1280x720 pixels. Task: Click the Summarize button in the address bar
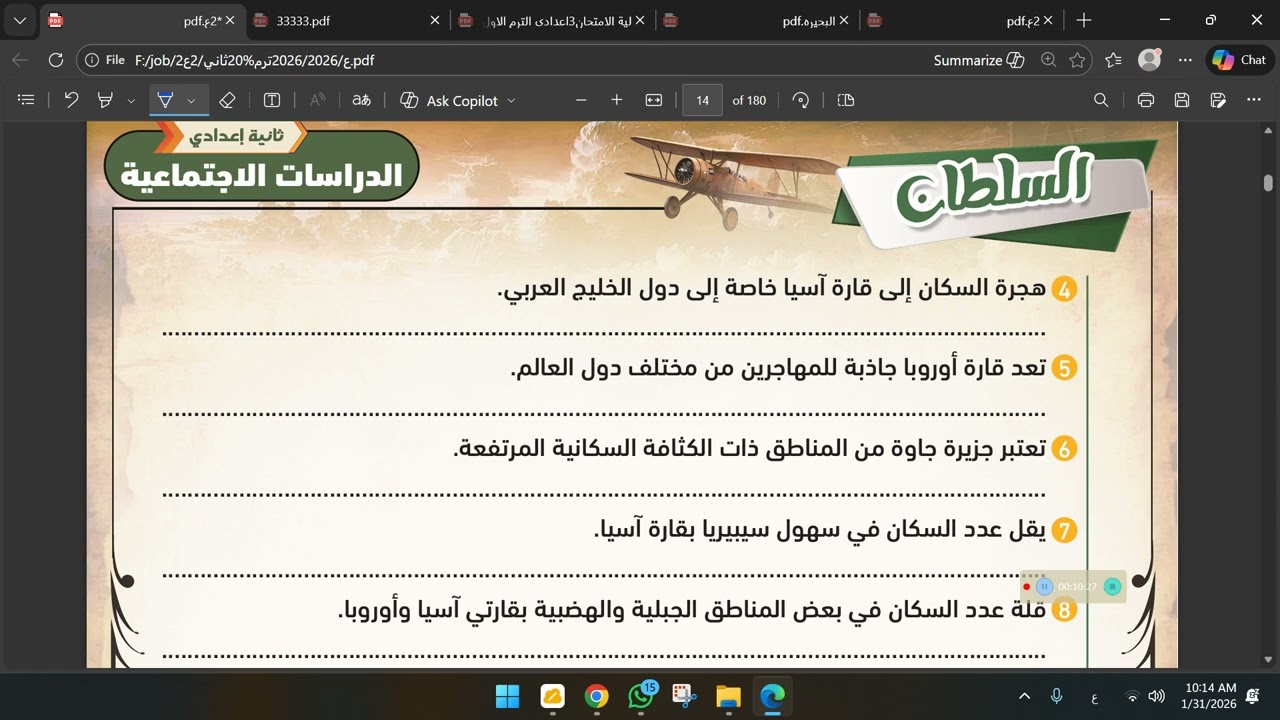979,60
